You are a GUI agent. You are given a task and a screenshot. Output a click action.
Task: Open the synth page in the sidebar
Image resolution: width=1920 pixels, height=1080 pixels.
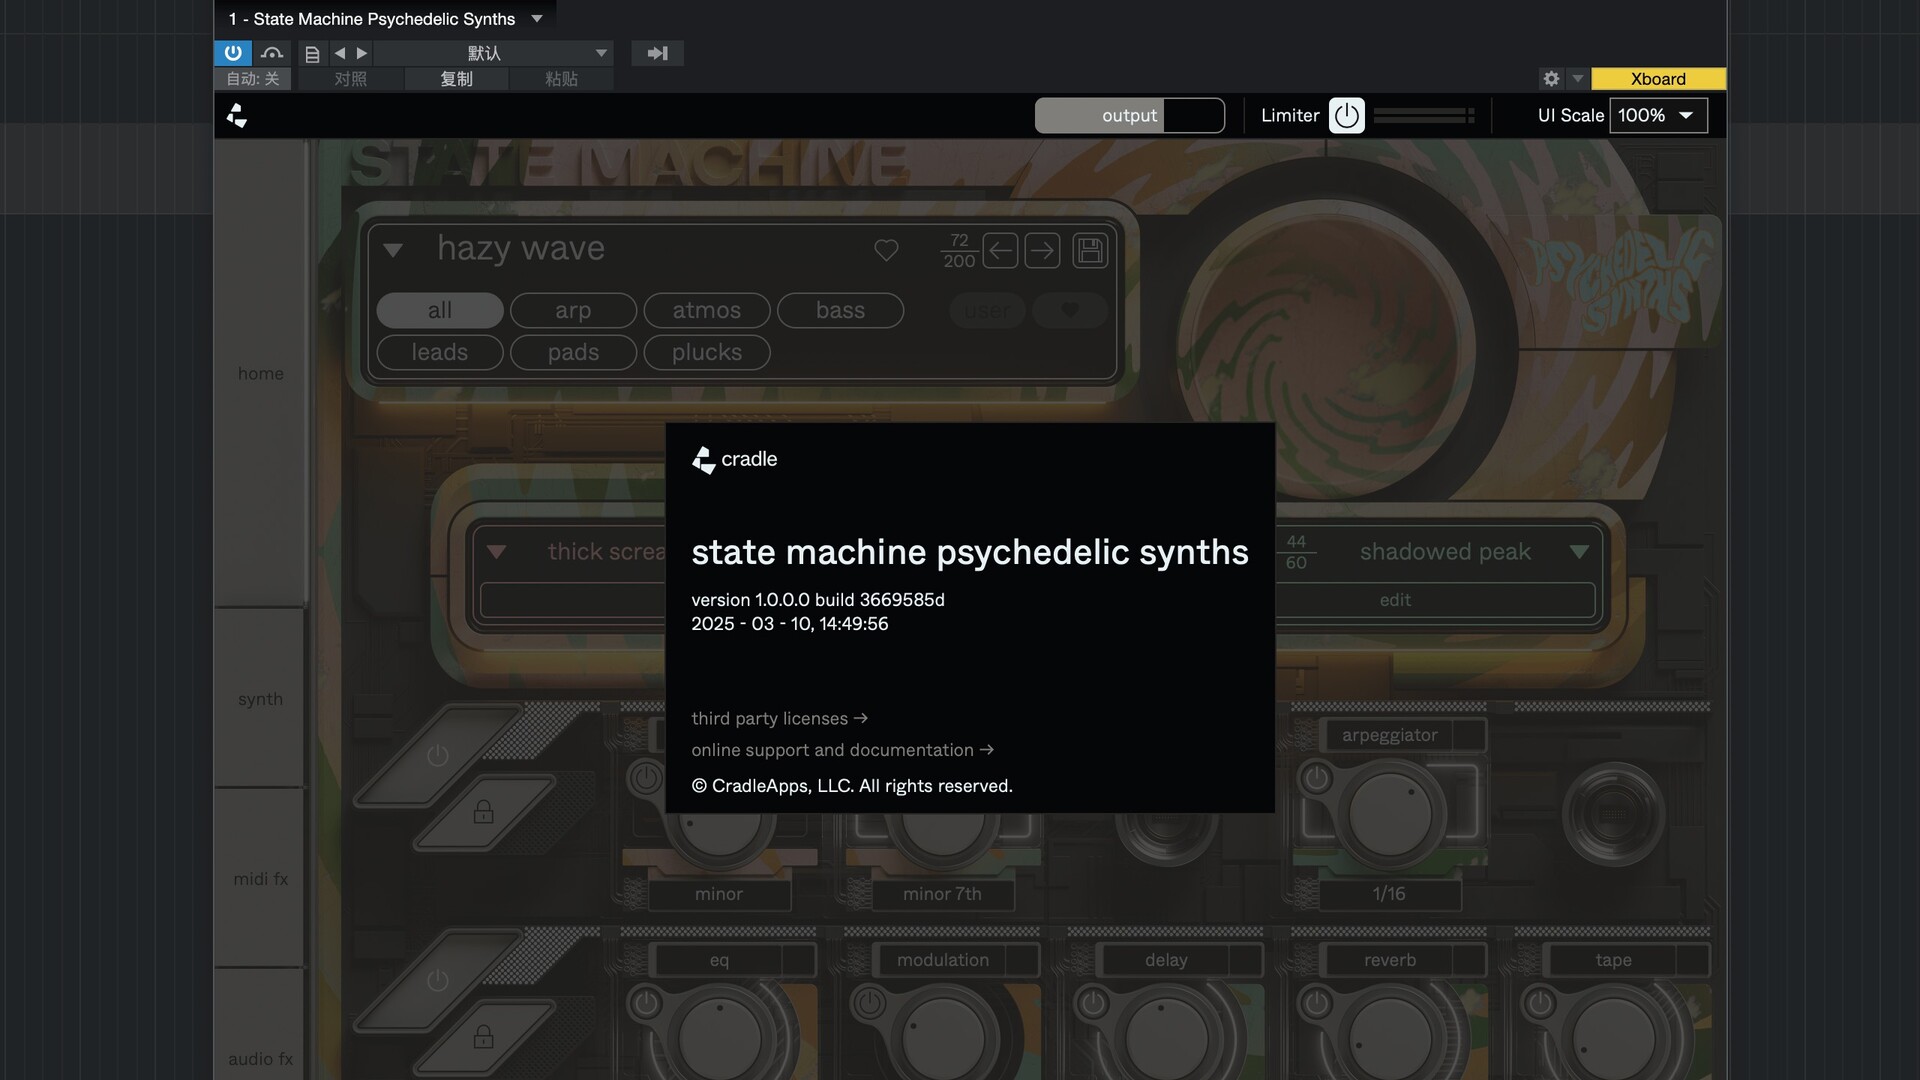[260, 699]
